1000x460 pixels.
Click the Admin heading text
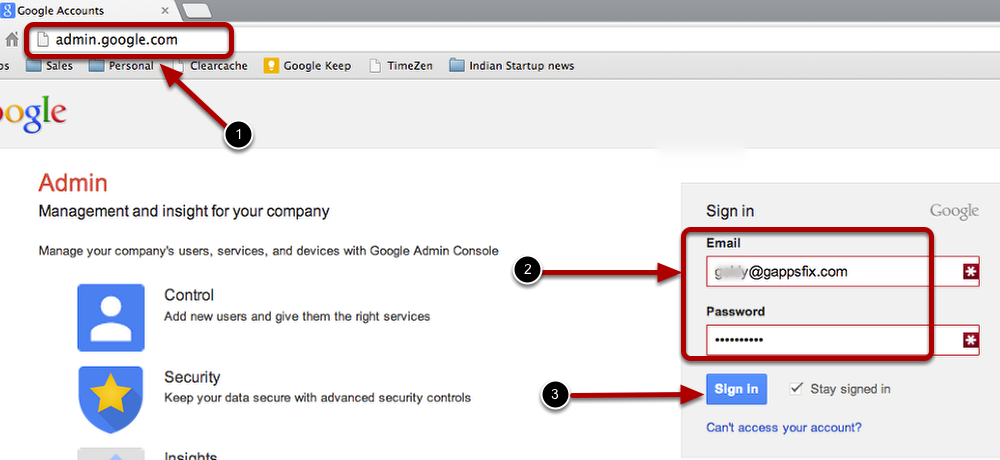click(x=73, y=184)
